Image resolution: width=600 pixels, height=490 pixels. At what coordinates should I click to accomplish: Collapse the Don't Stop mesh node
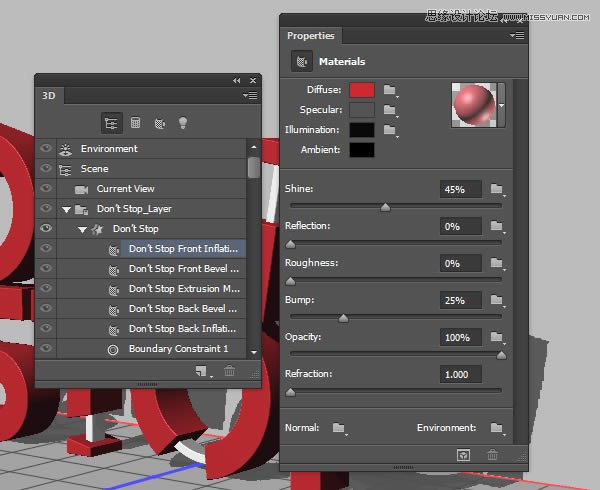(82, 230)
